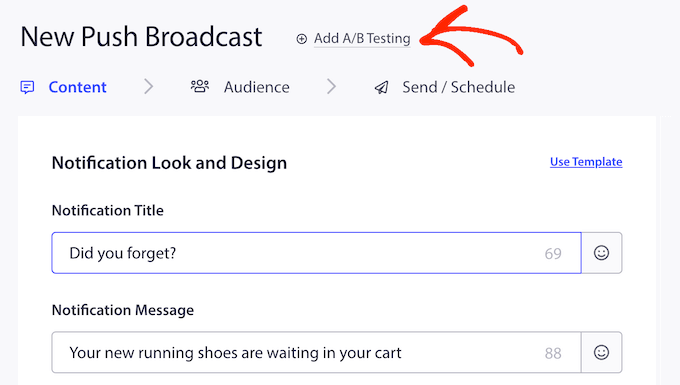Click the 69 character counter
This screenshot has width=680, height=385.
point(553,254)
